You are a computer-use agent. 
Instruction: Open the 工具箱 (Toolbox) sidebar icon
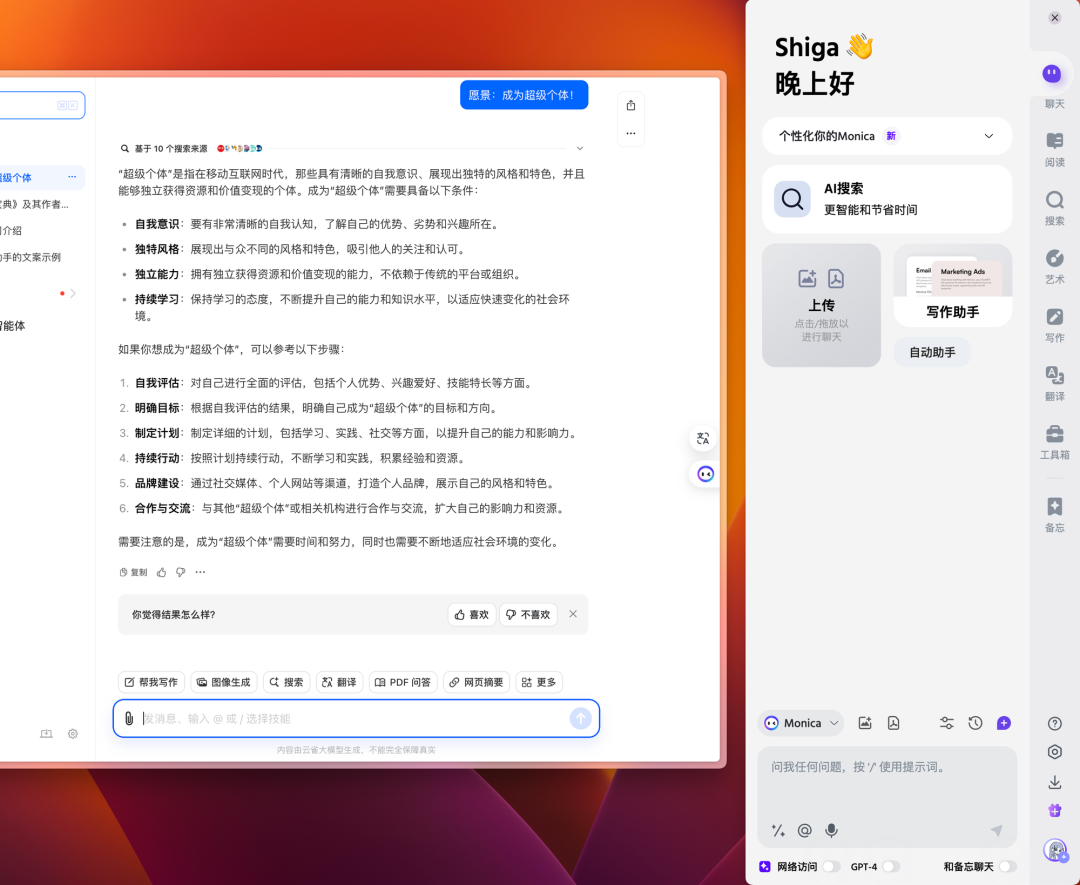(x=1054, y=442)
